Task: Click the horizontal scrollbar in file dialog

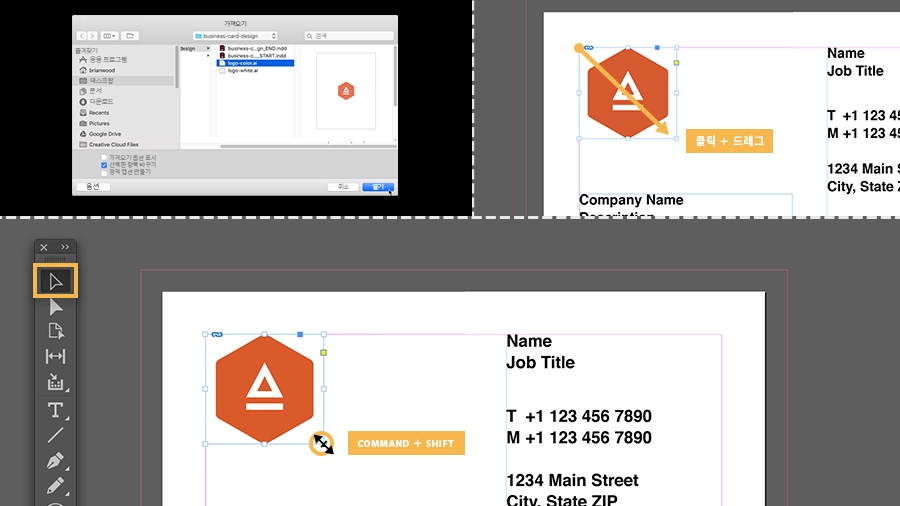Action: click(x=308, y=146)
